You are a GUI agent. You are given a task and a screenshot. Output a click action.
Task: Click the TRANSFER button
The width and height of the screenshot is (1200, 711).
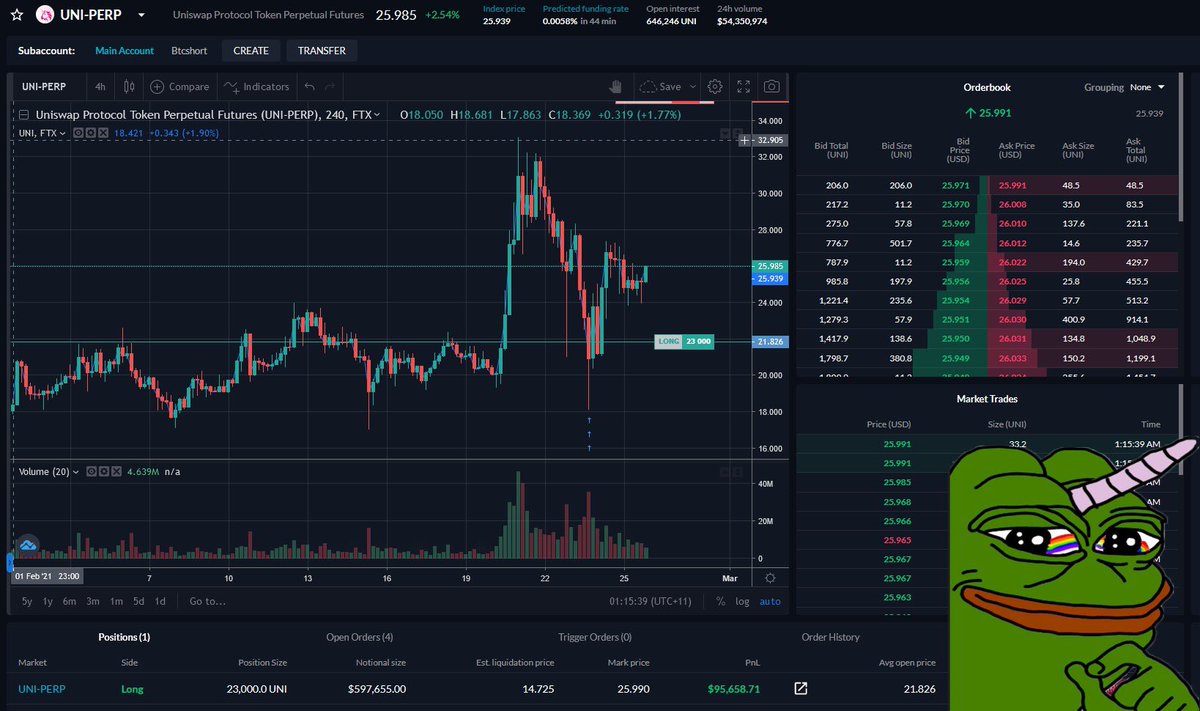(x=322, y=50)
